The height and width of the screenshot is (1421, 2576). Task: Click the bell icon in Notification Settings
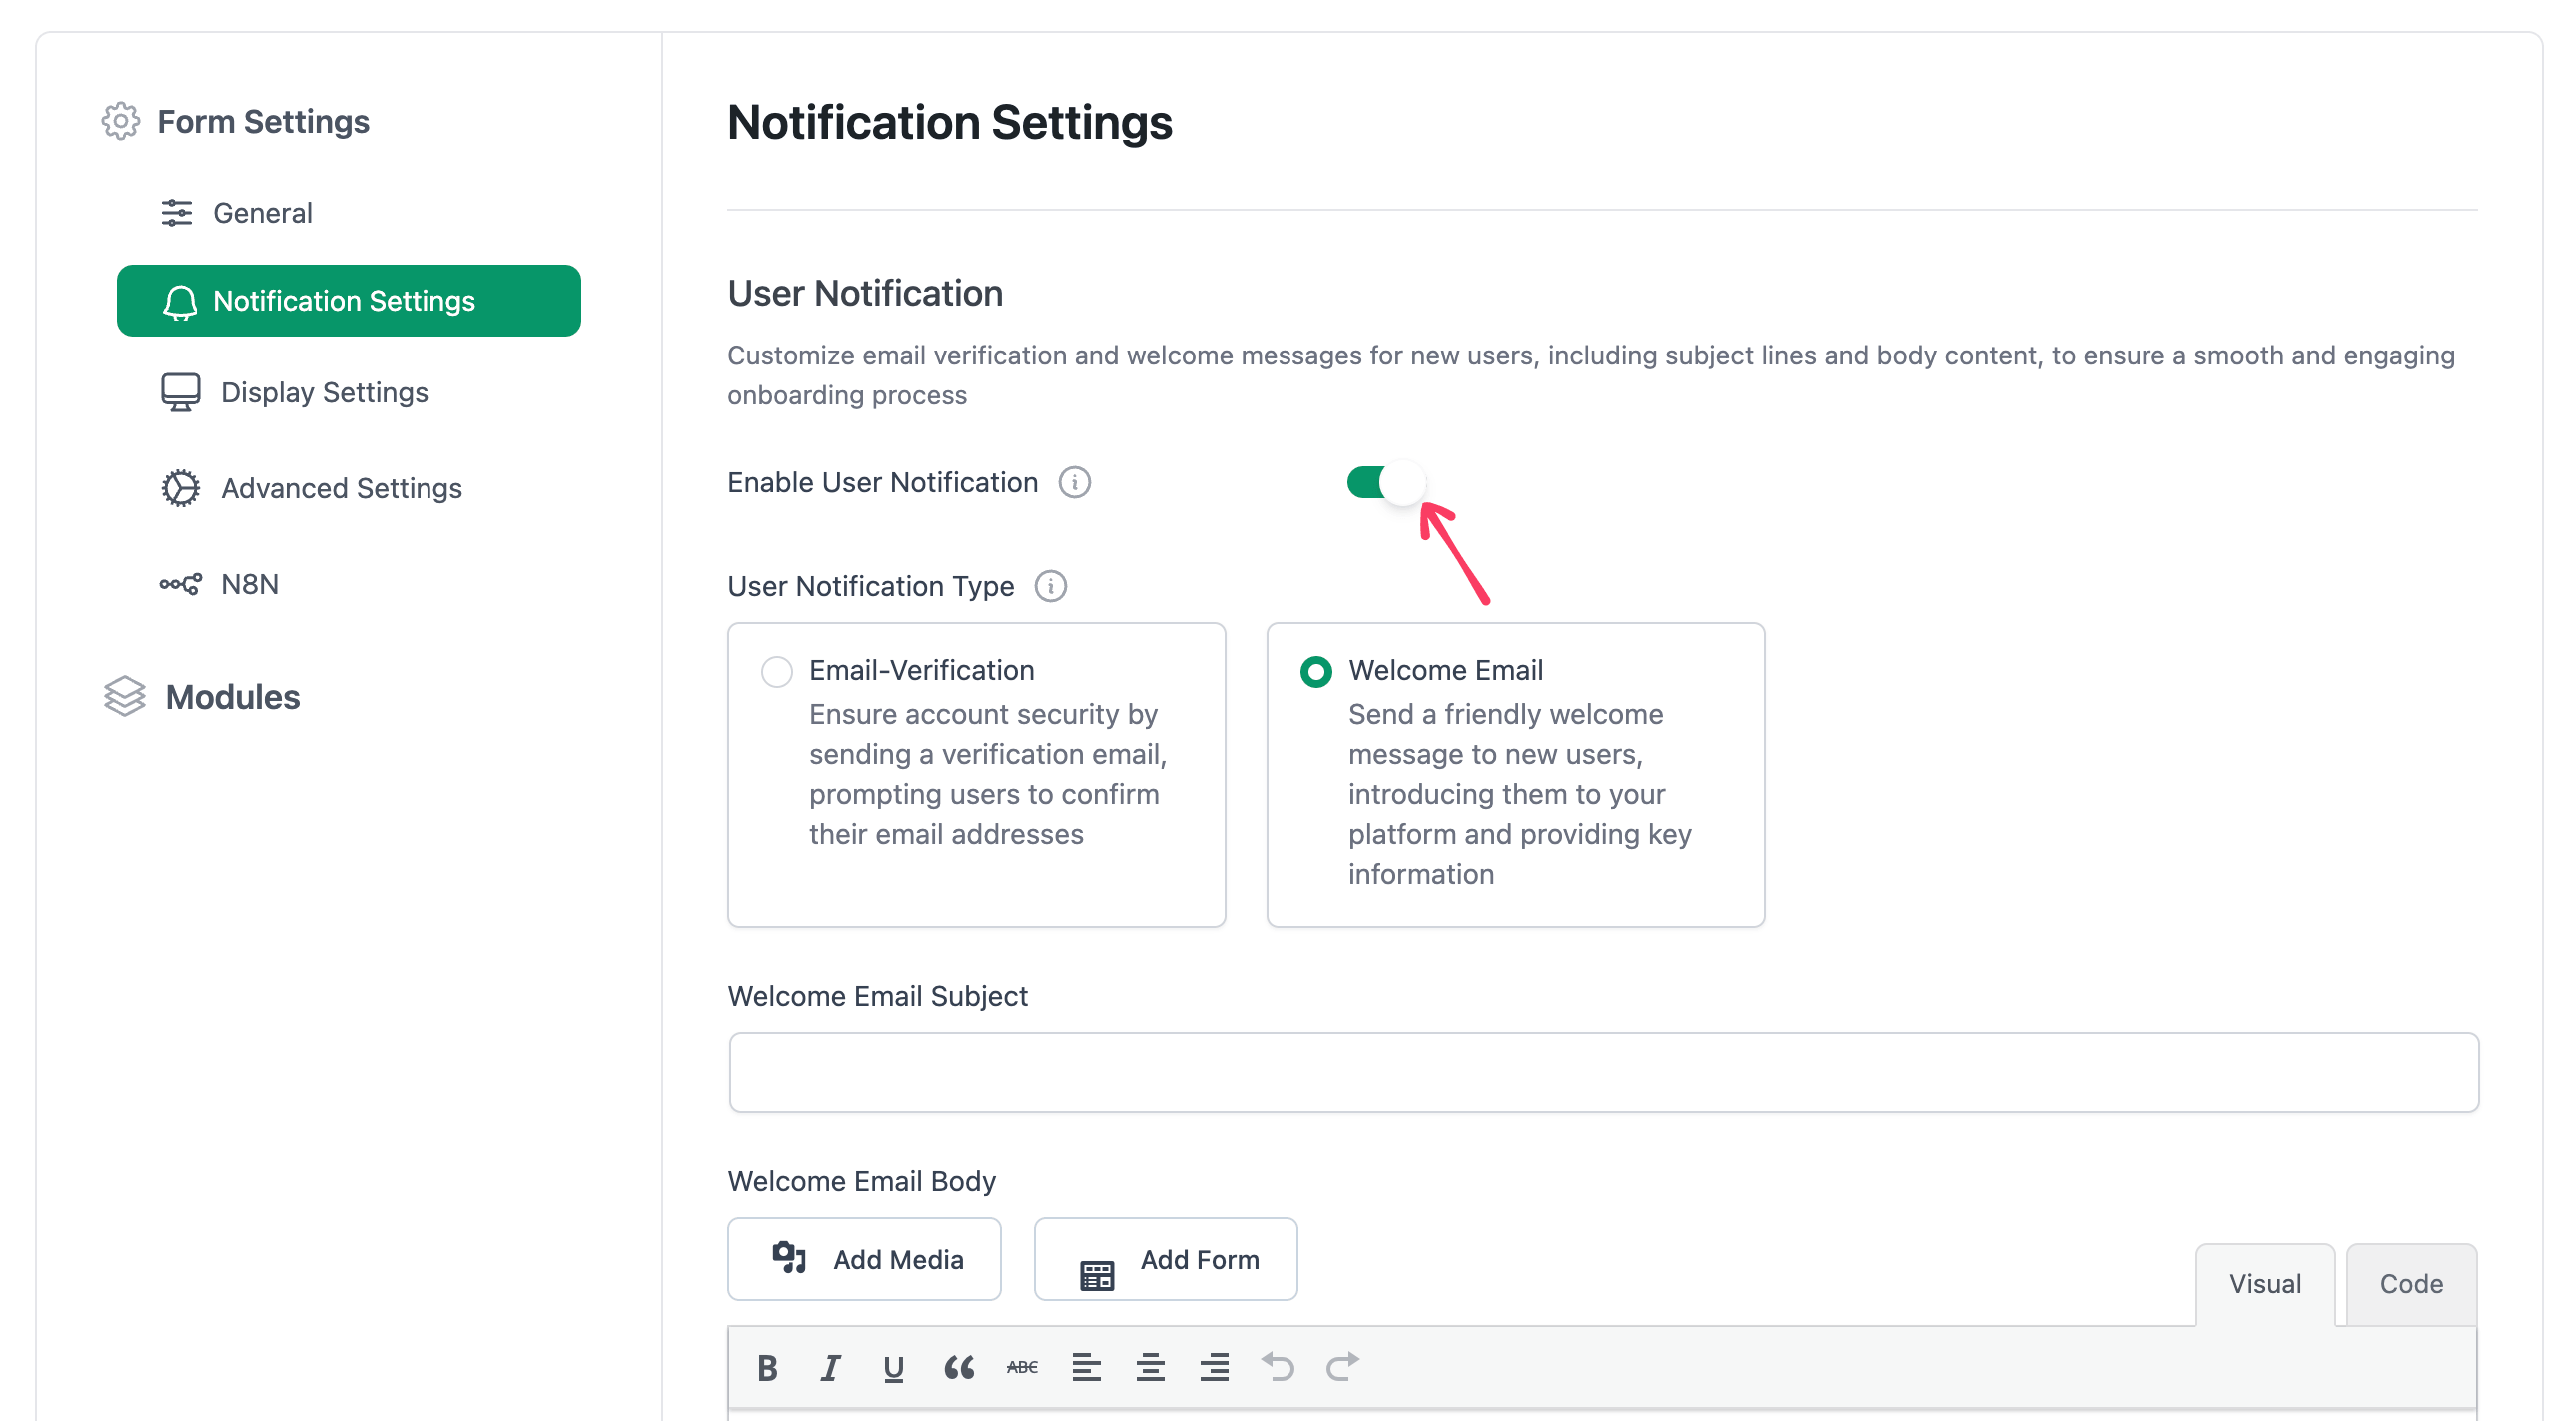pyautogui.click(x=180, y=301)
